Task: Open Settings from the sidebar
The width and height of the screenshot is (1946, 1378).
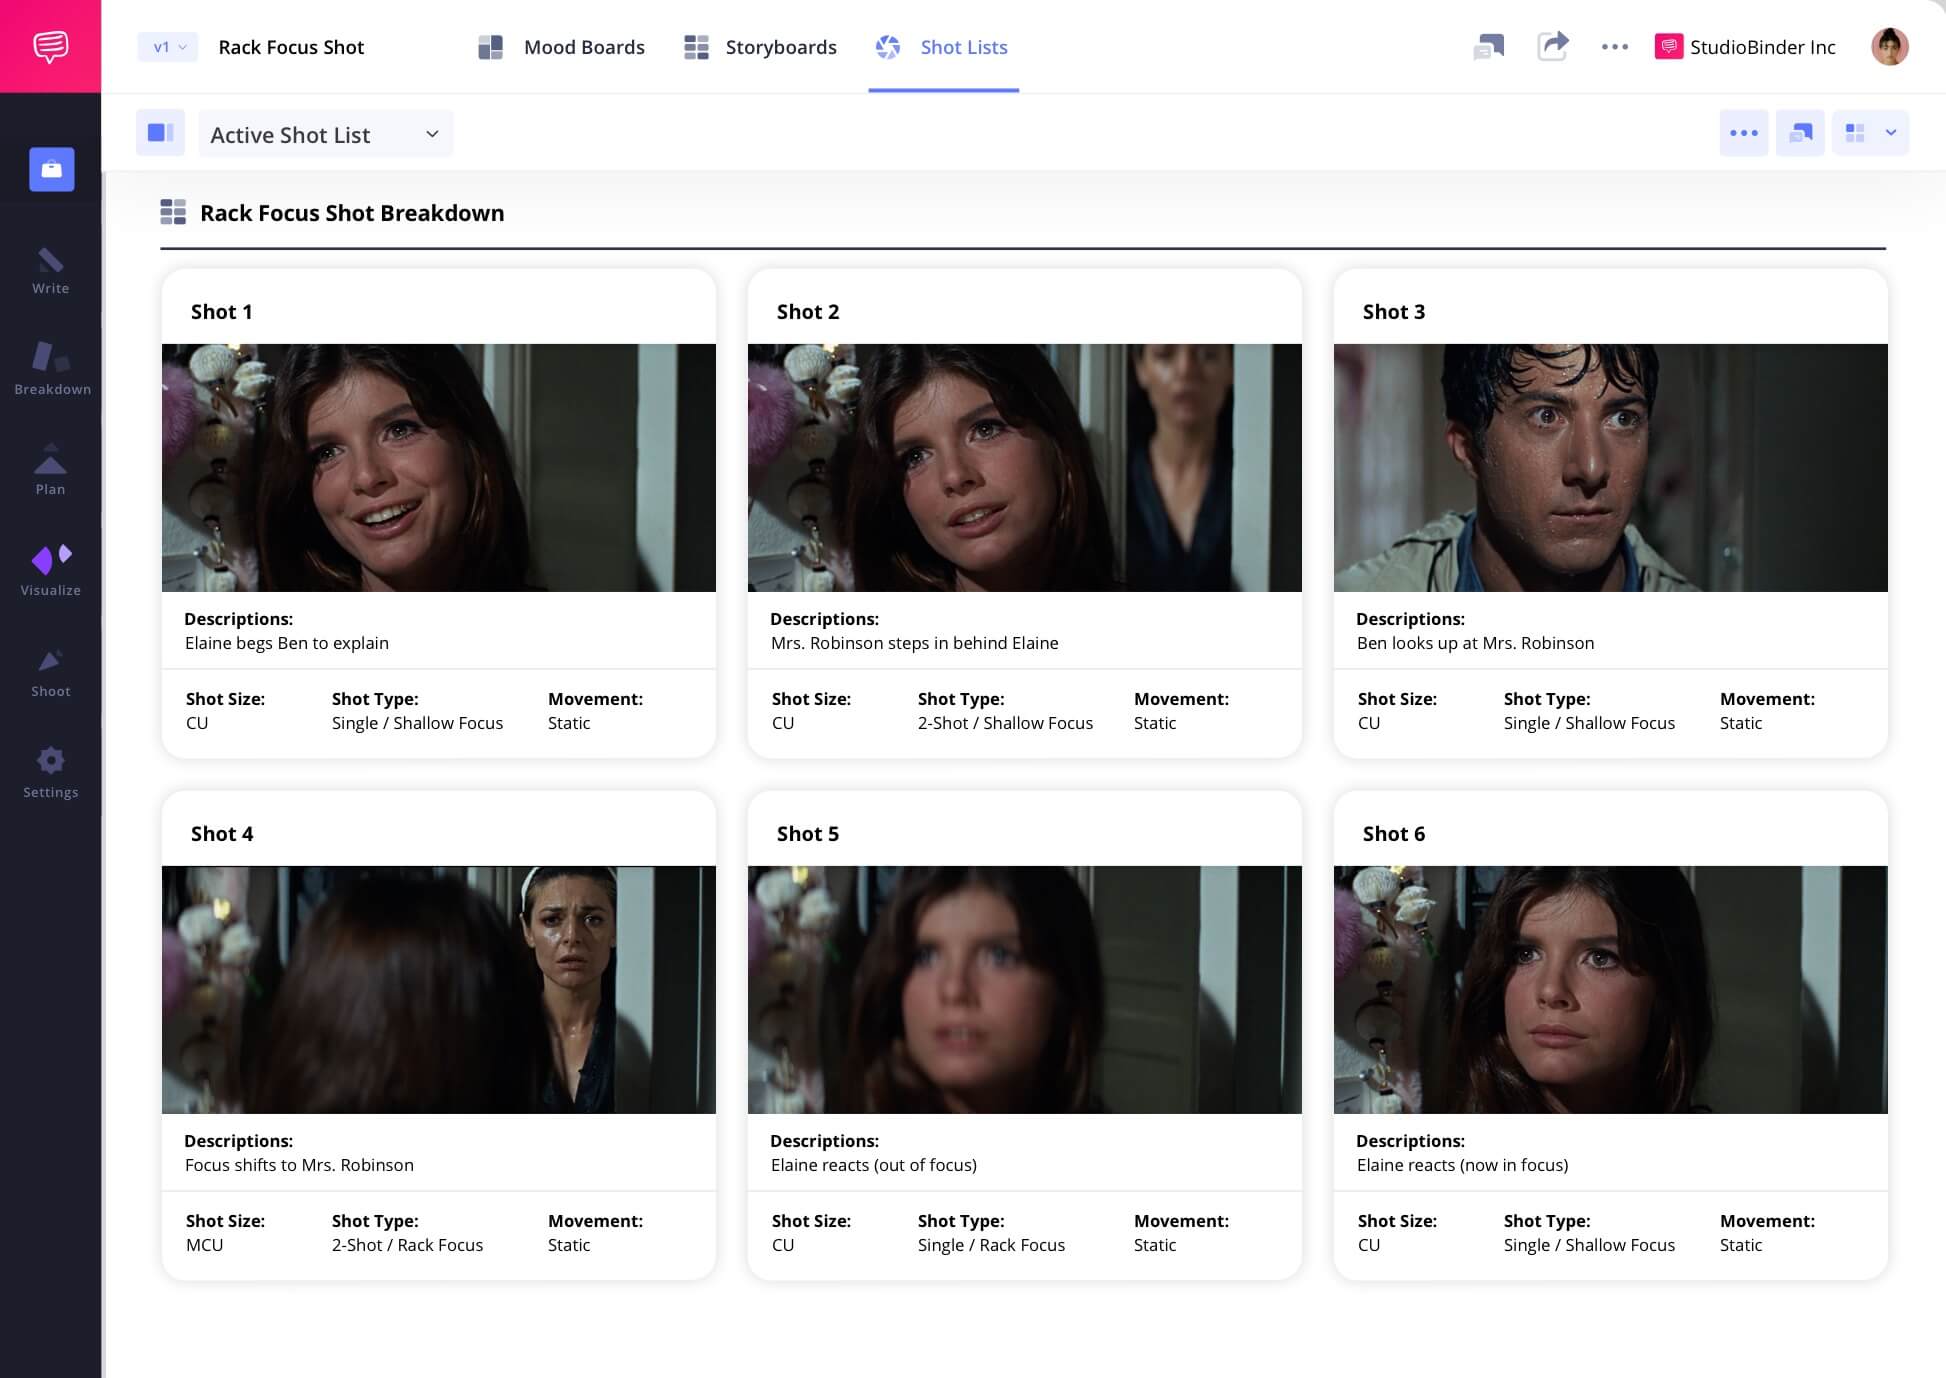Action: coord(50,770)
